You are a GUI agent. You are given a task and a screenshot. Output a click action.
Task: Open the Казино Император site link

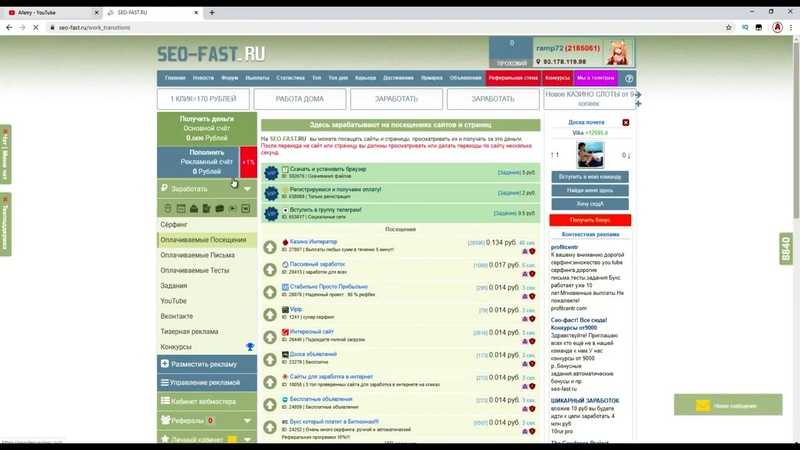[x=313, y=242]
